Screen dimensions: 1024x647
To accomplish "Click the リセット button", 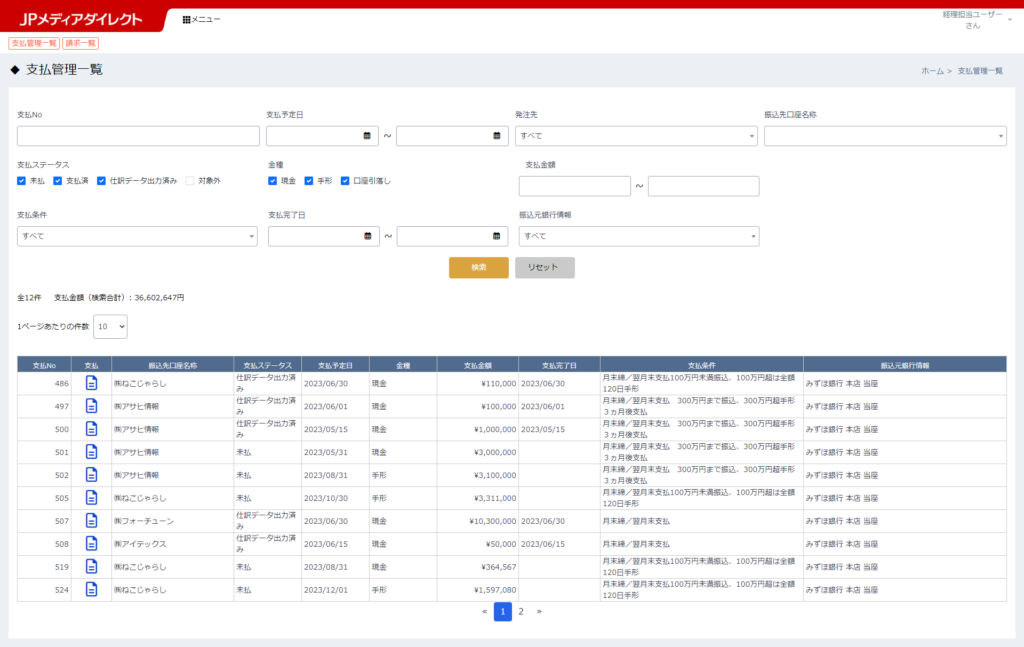I will 545,267.
